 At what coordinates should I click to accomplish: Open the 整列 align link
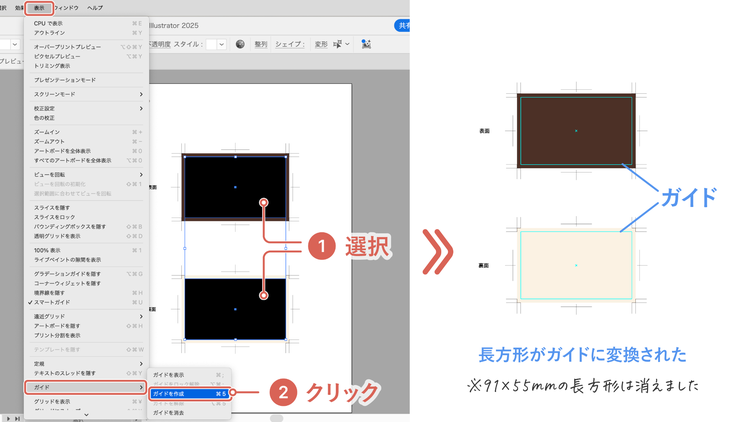[x=261, y=44]
